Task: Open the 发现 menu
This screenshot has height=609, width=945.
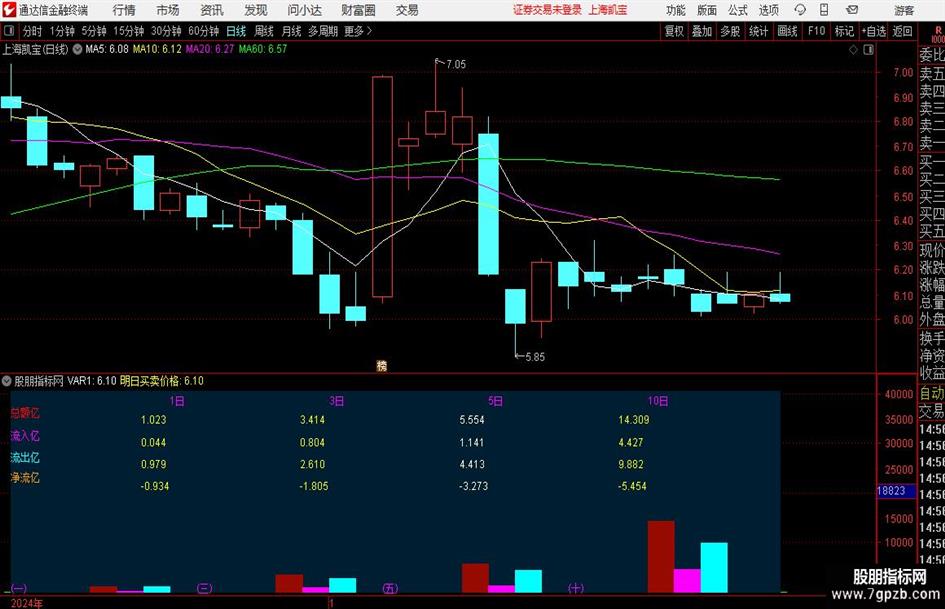Action: [x=256, y=10]
